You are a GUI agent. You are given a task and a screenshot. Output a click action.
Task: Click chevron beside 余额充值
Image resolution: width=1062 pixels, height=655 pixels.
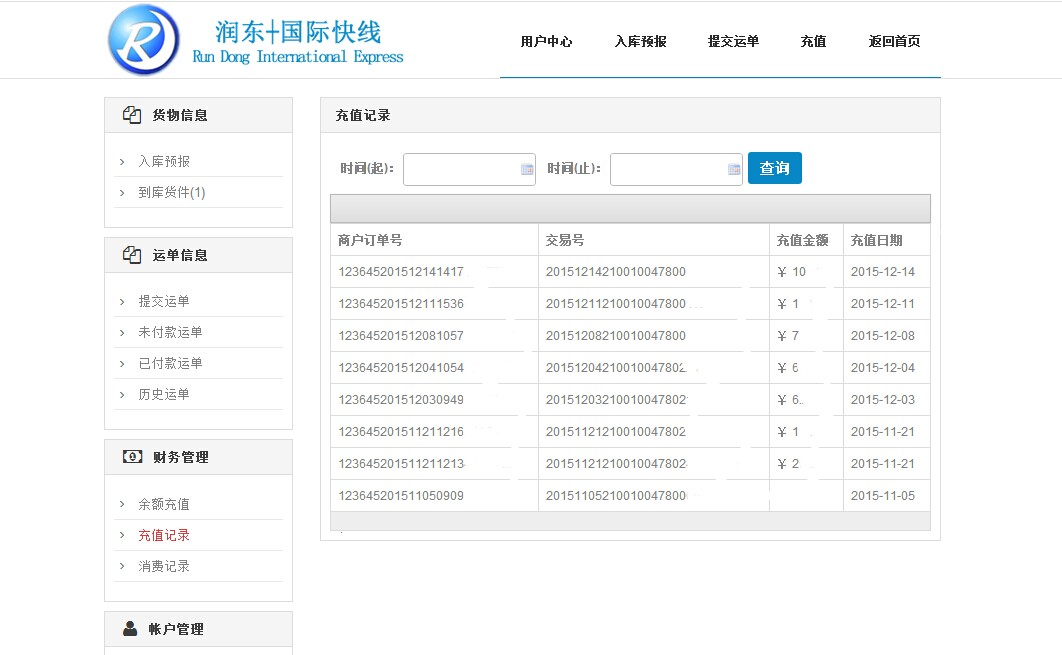coord(122,504)
